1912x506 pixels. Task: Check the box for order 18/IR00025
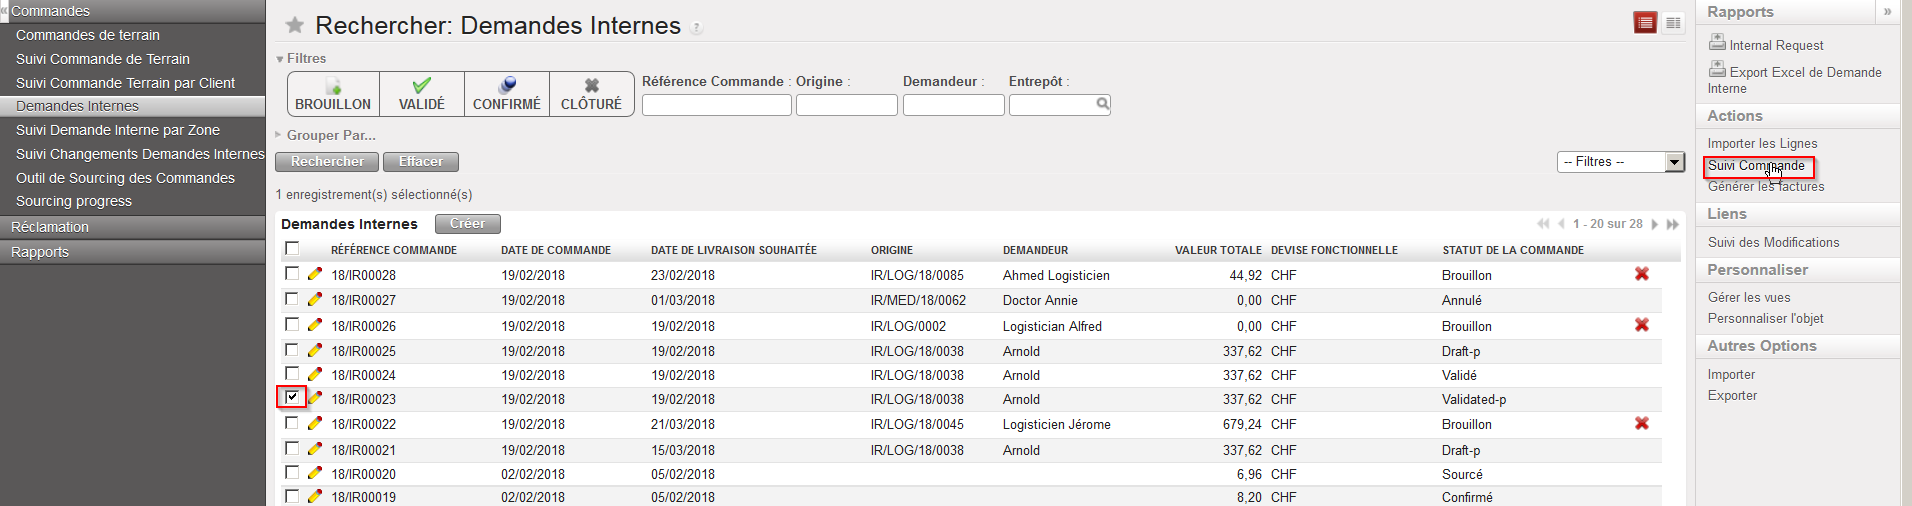292,350
